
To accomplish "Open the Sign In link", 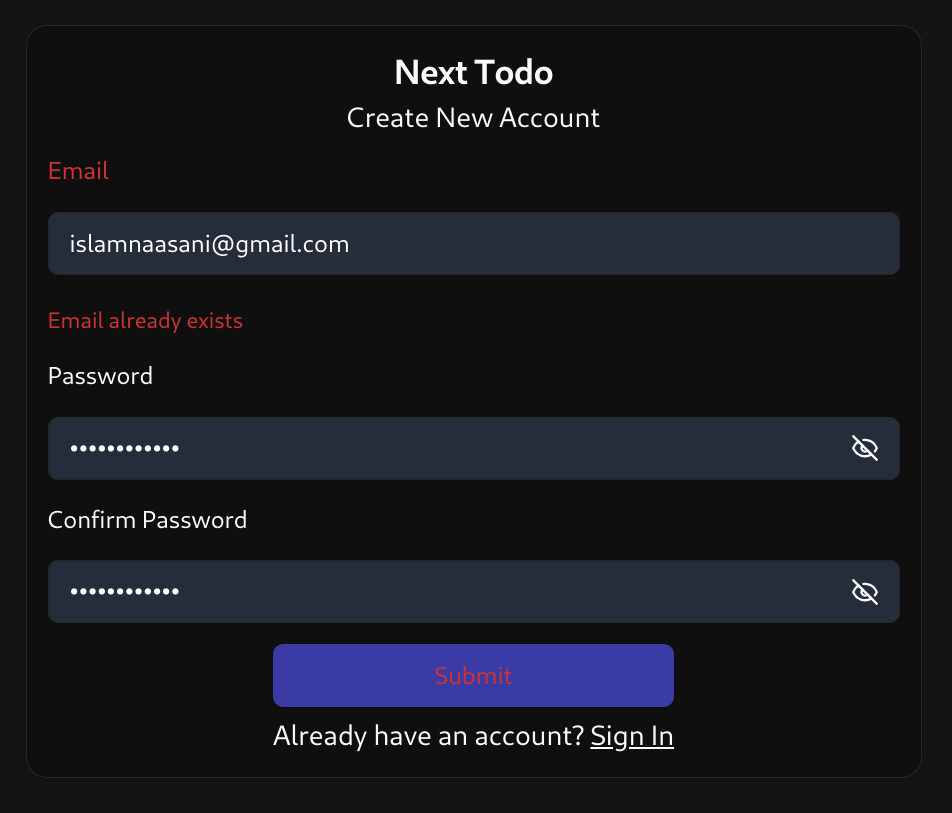I will point(631,736).
